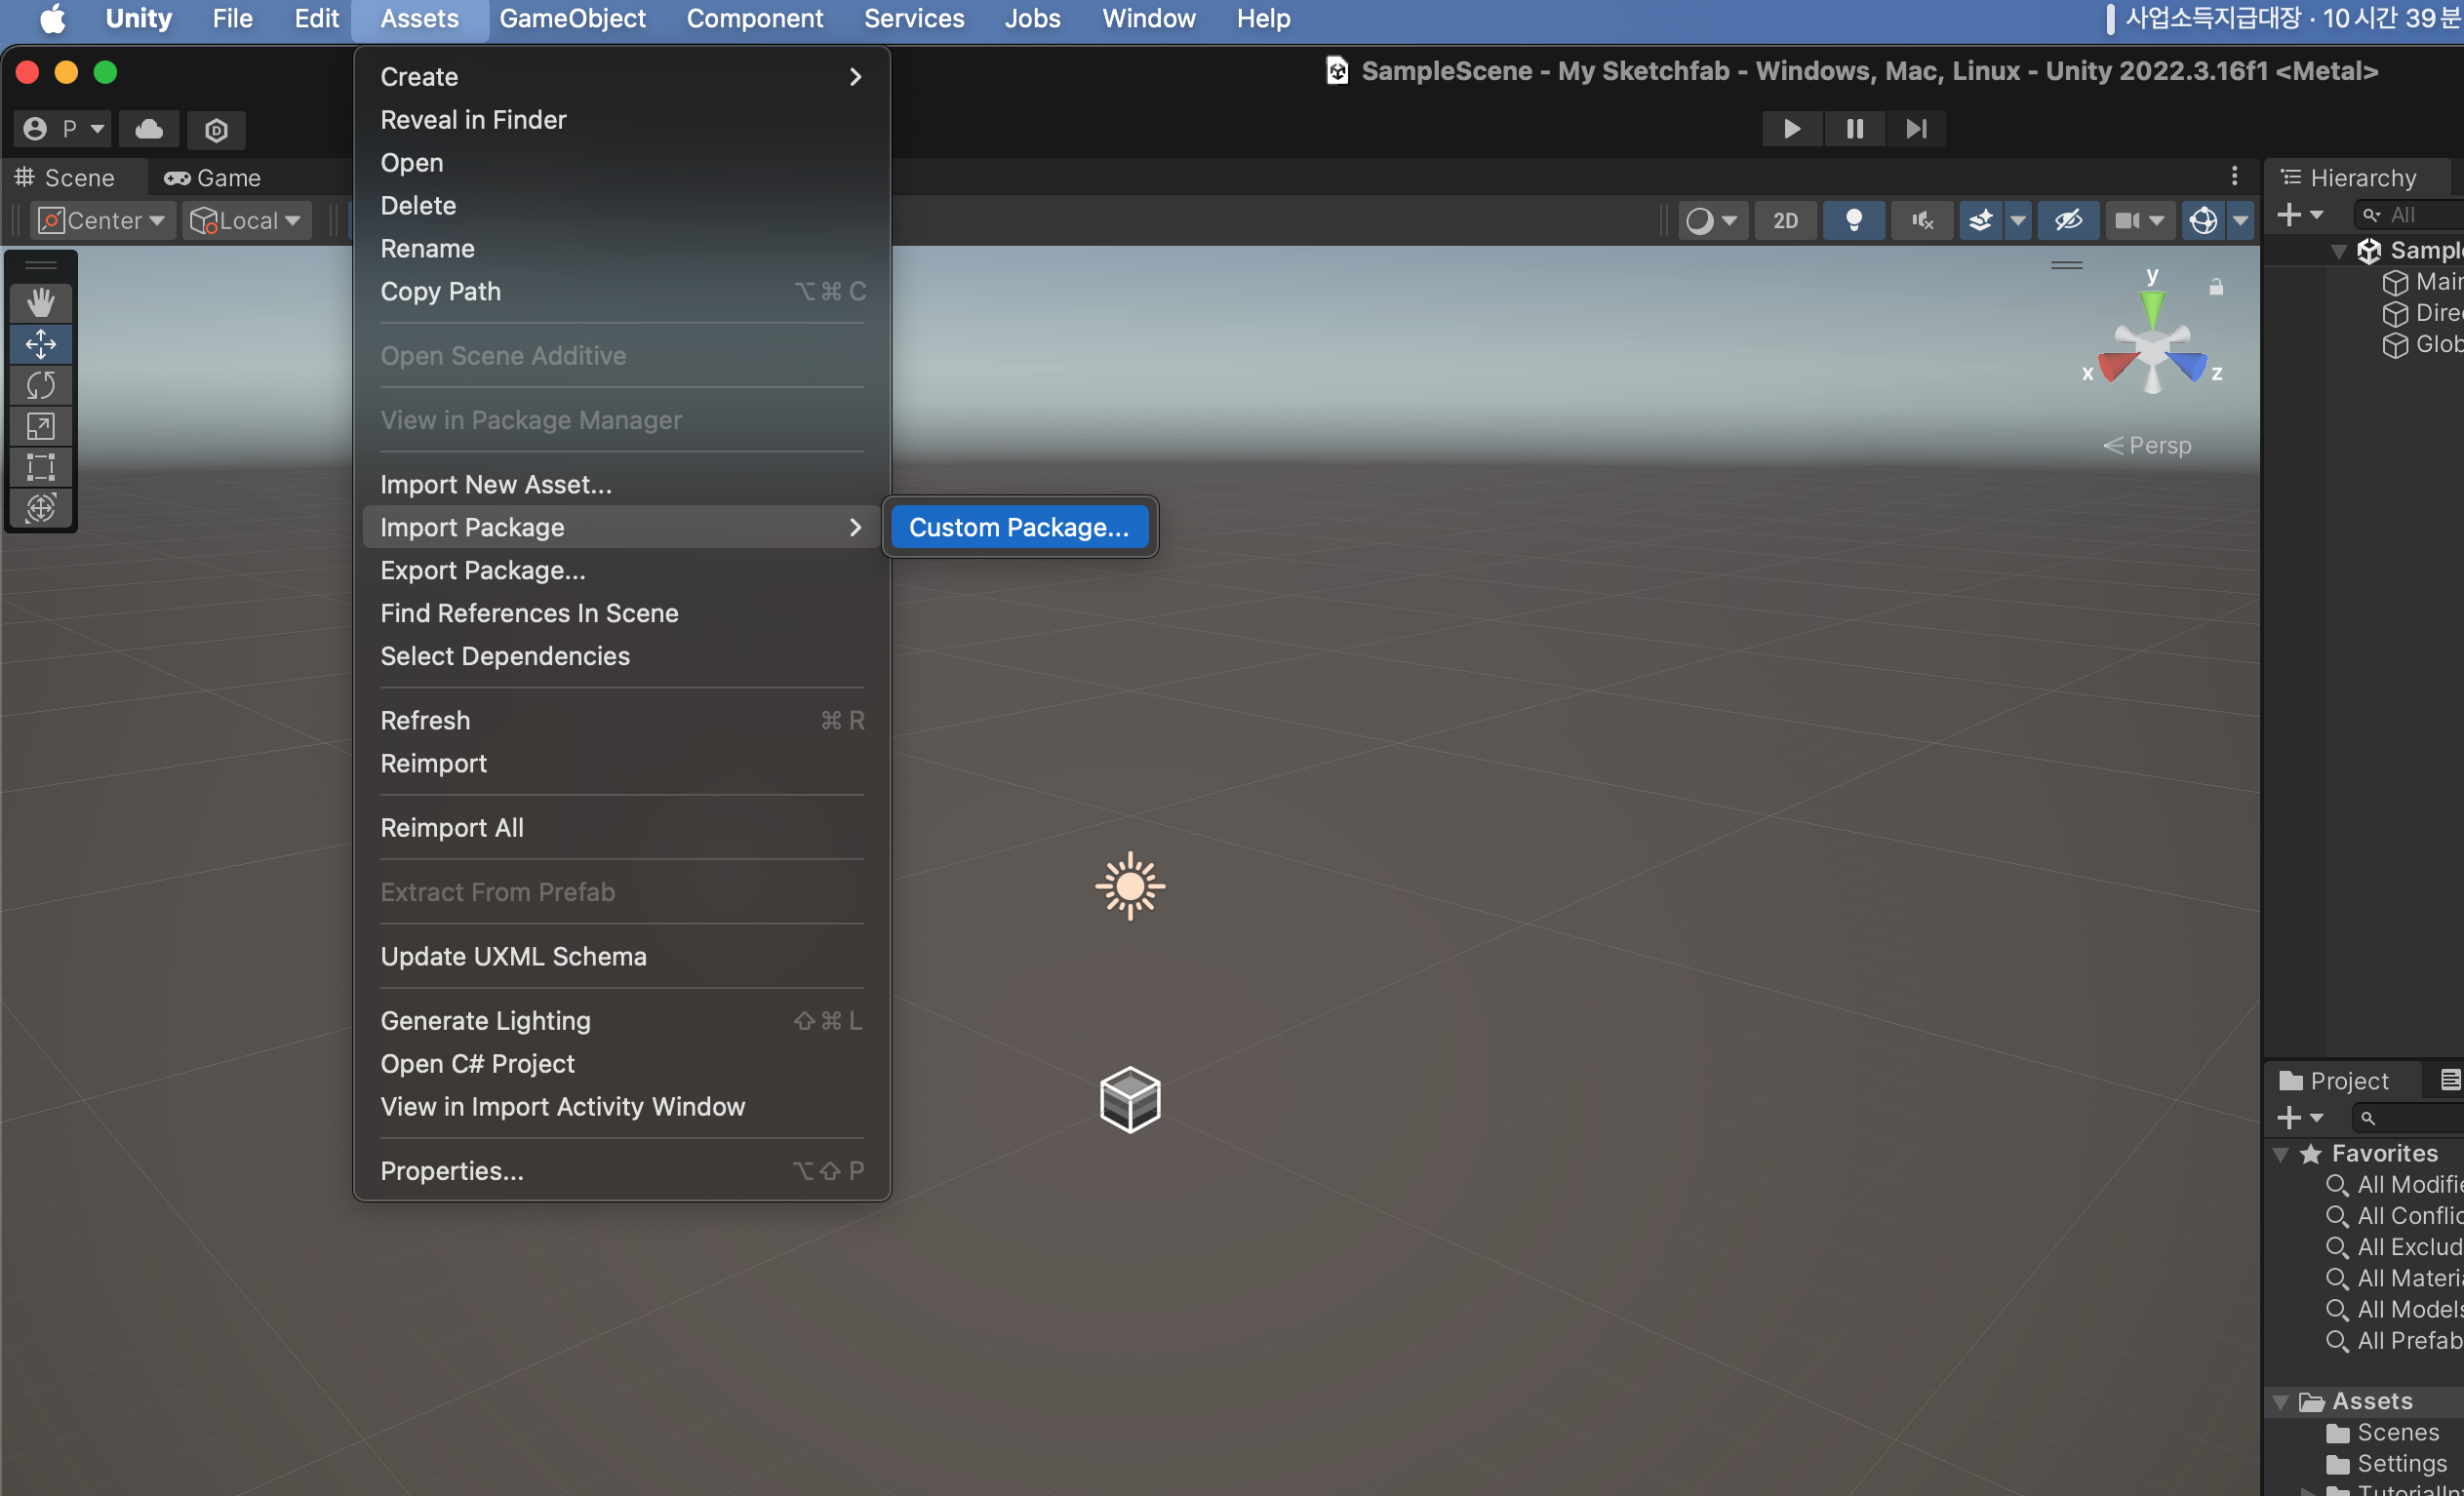Select the Rotate tool
The image size is (2464, 1496).
40,385
